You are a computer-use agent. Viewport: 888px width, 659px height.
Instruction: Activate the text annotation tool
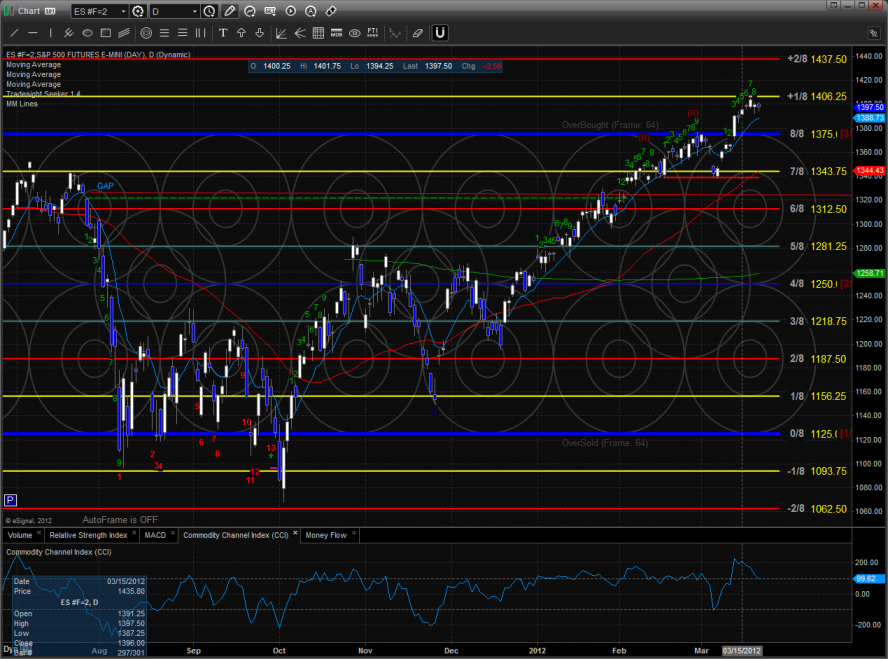[223, 33]
